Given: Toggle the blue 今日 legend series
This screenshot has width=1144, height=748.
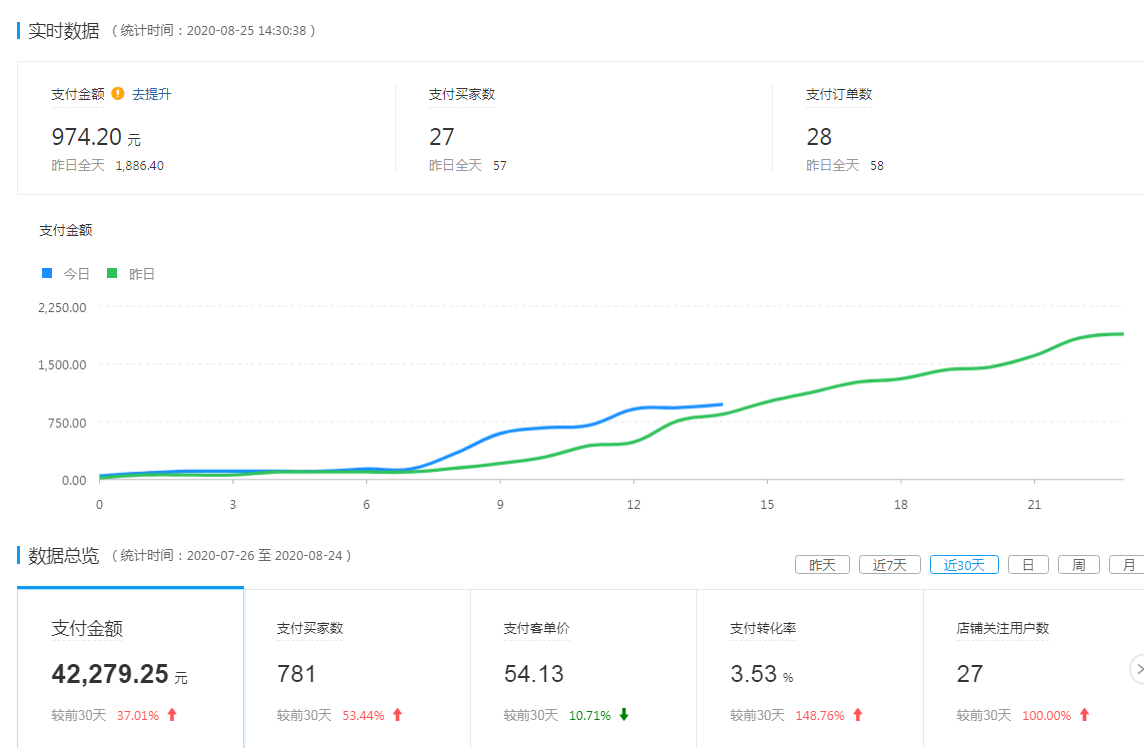Looking at the screenshot, I should pyautogui.click(x=66, y=274).
